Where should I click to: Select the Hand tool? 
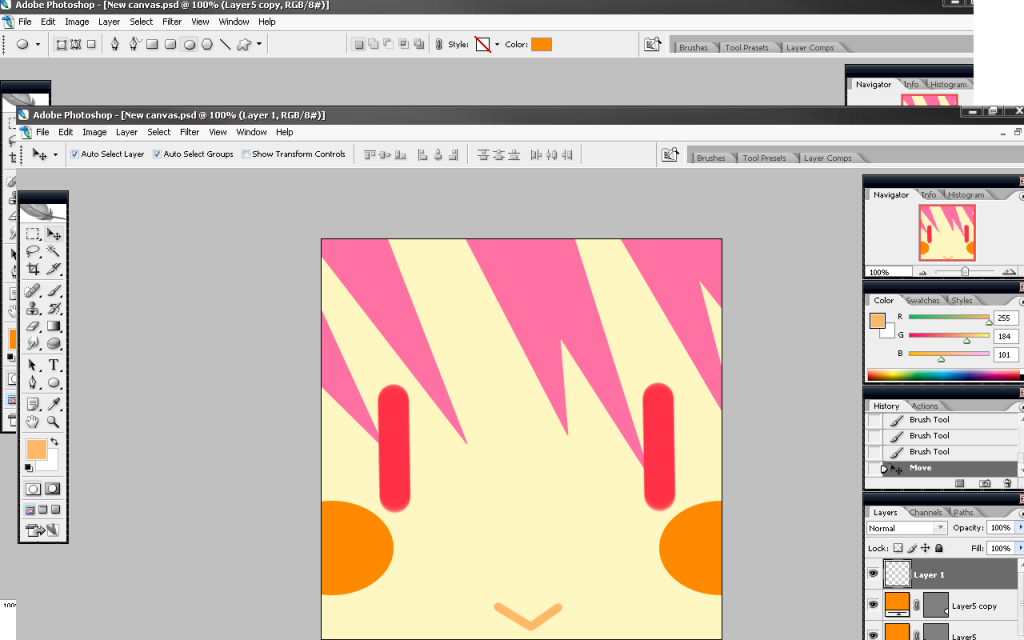click(32, 422)
